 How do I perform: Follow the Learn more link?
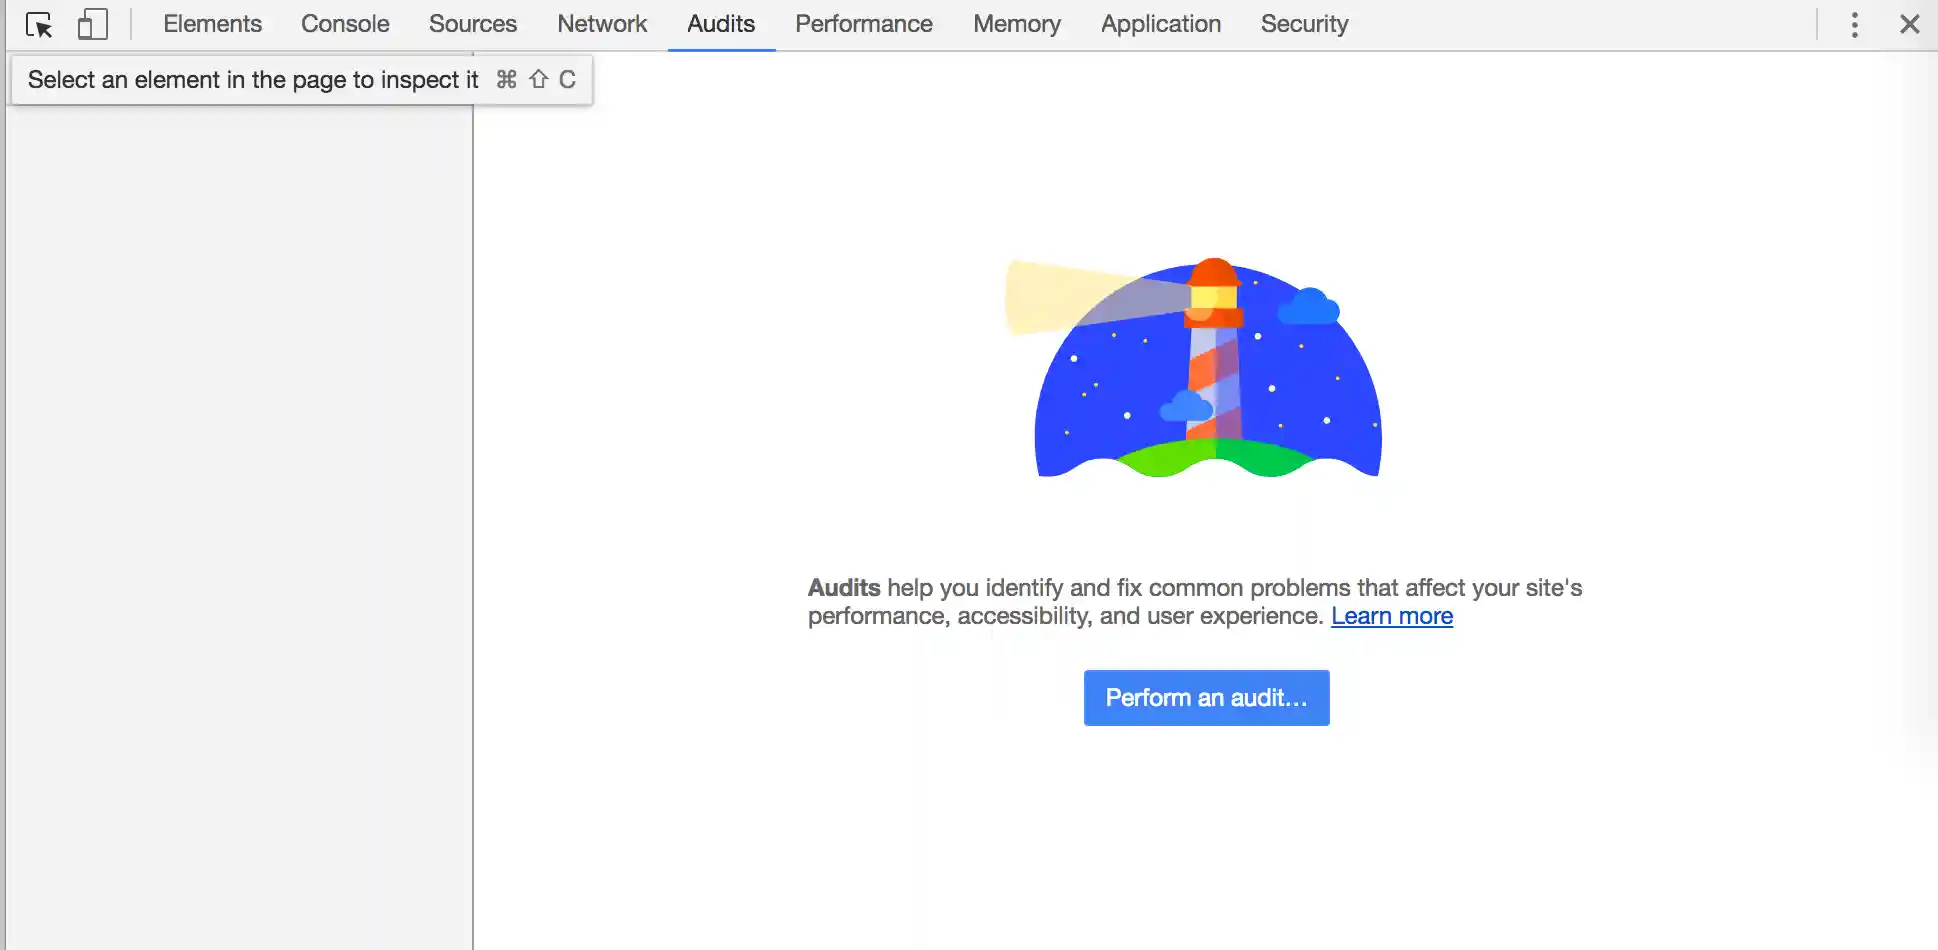pyautogui.click(x=1392, y=616)
